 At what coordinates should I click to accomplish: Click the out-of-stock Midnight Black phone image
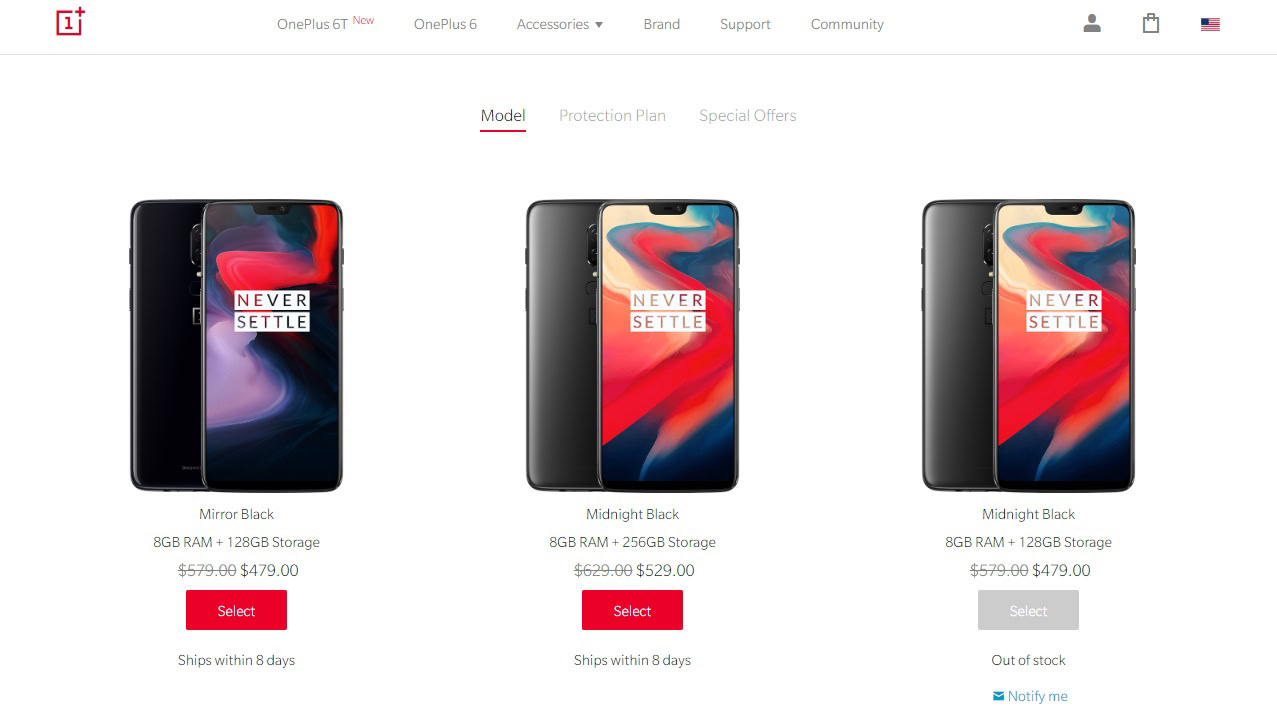click(x=1028, y=346)
